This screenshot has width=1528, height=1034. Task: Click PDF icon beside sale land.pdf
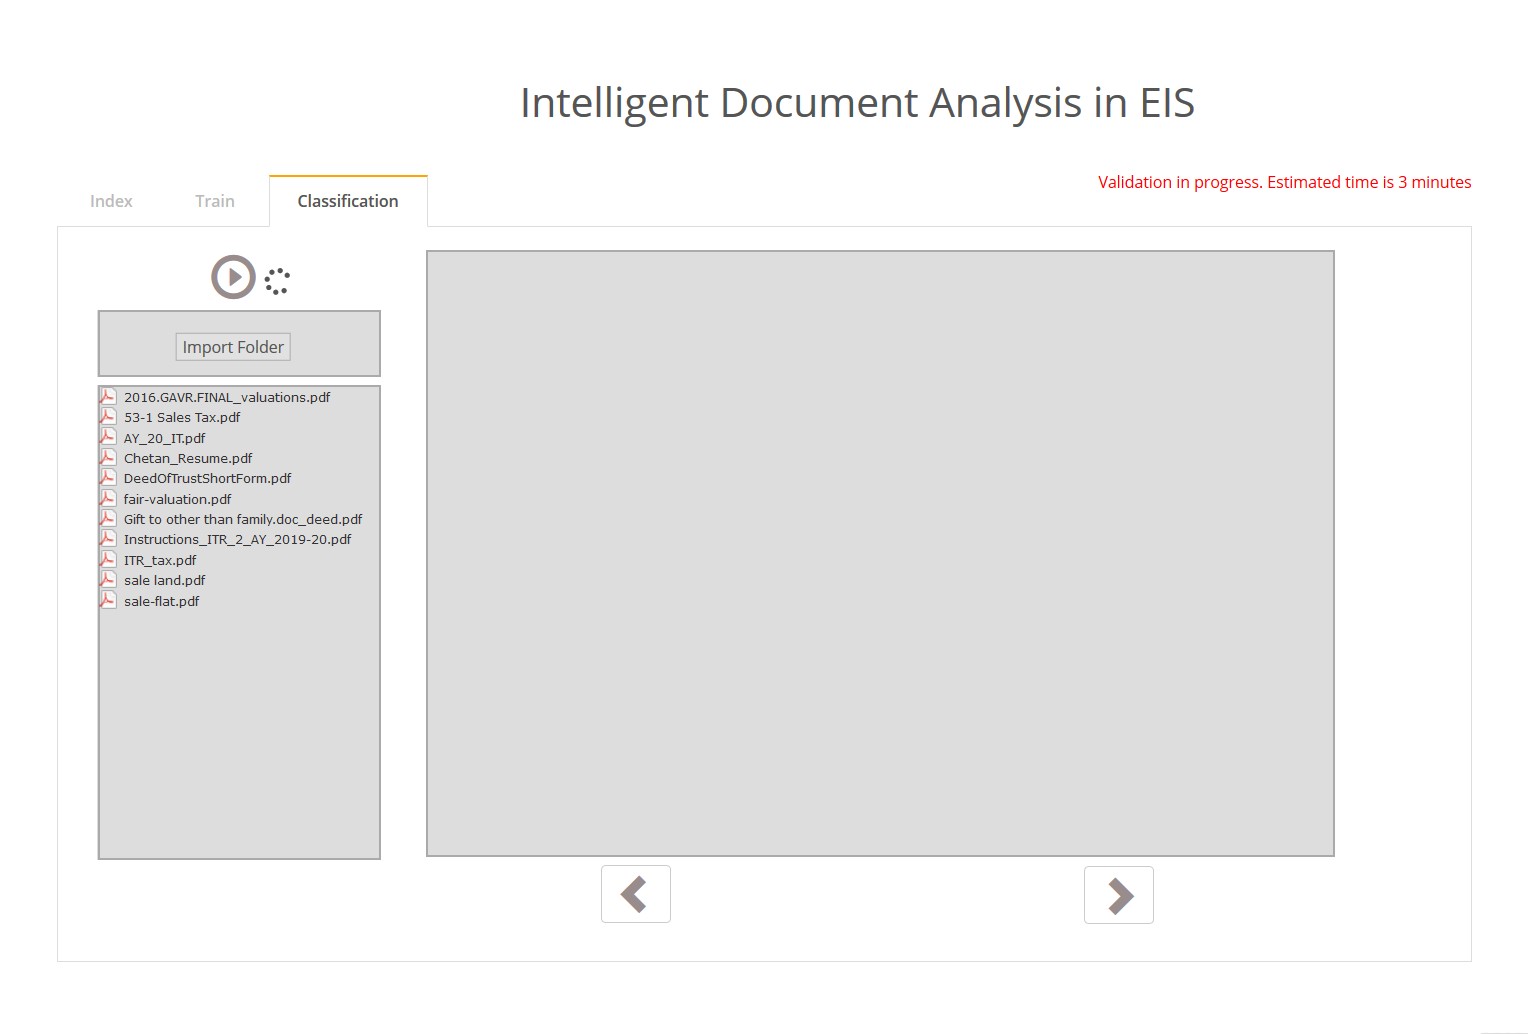108,579
